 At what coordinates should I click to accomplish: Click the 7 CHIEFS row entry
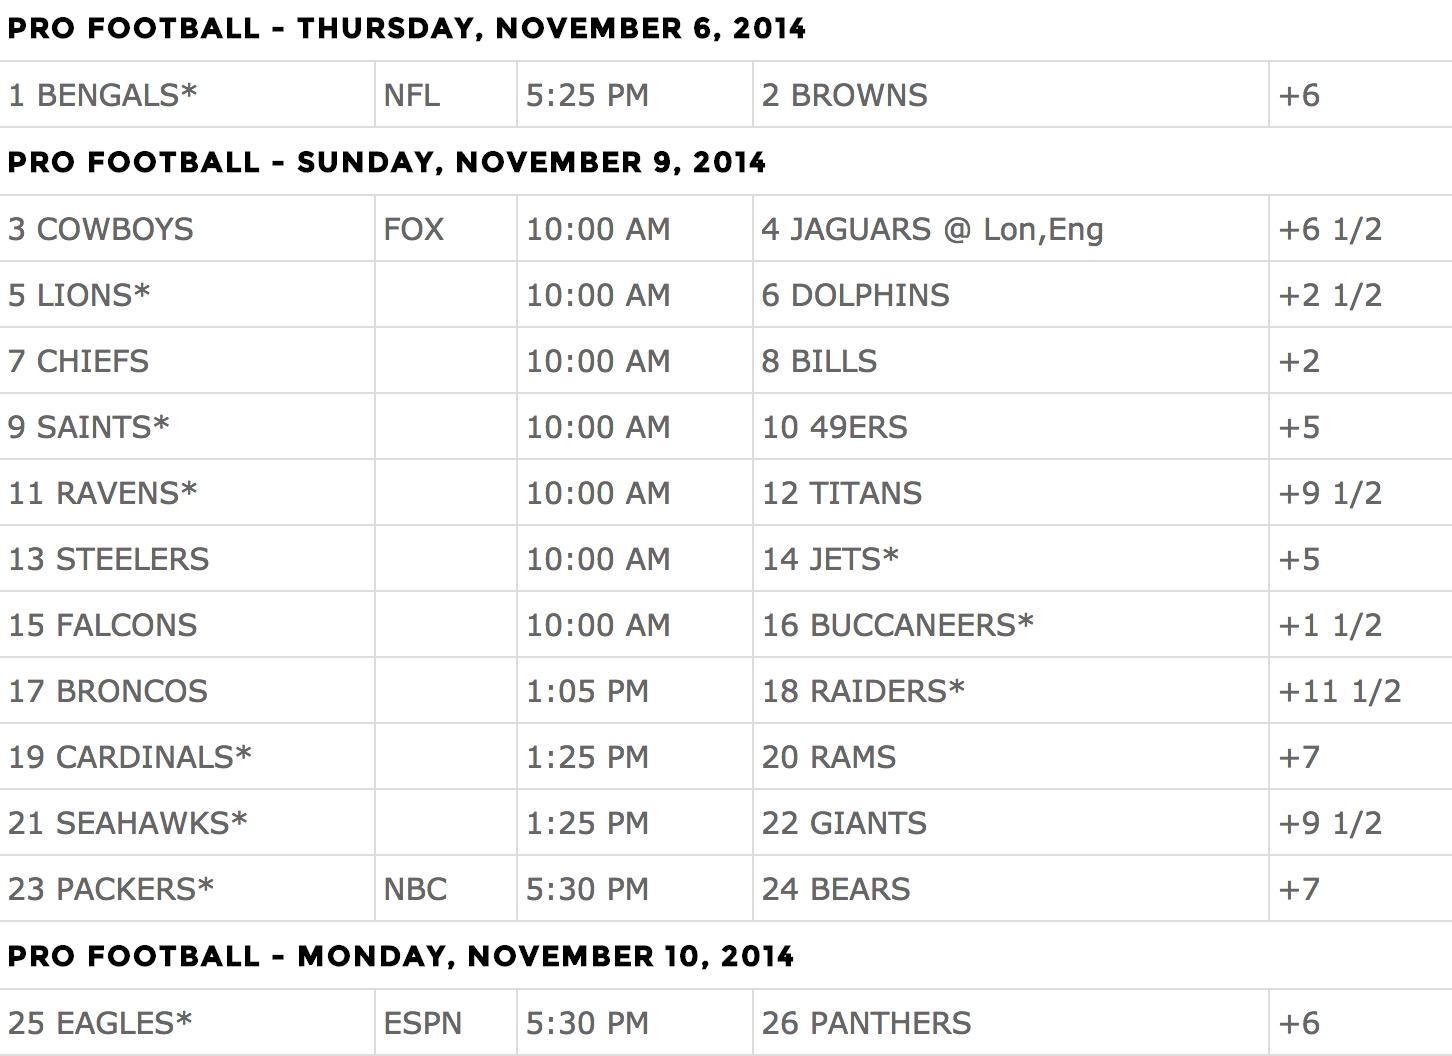click(x=79, y=361)
